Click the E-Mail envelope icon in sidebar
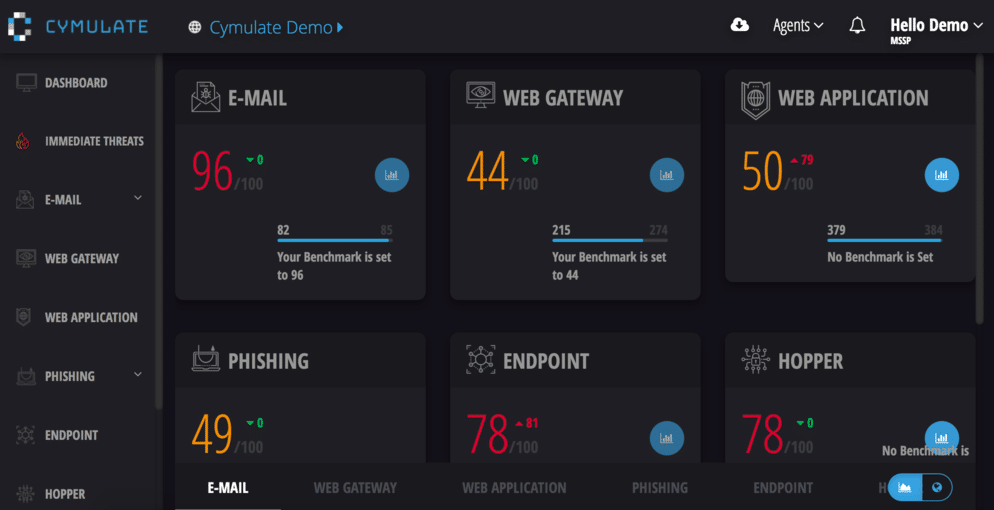Screen dimensions: 994x510 pyautogui.click(x=25, y=200)
